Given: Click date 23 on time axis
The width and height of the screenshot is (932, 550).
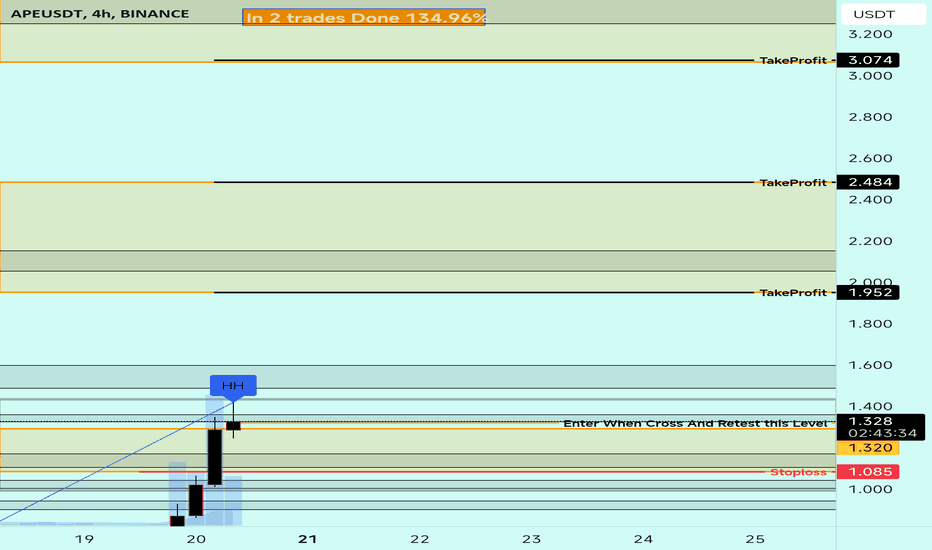Looking at the screenshot, I should [531, 539].
